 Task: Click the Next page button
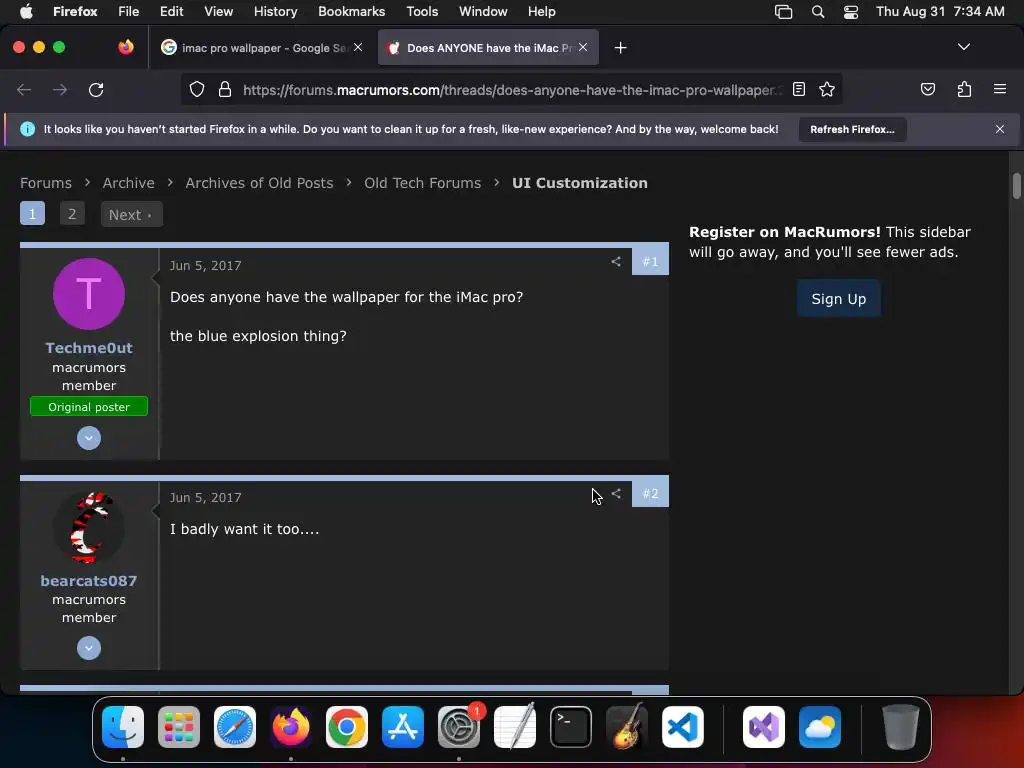pyautogui.click(x=131, y=214)
